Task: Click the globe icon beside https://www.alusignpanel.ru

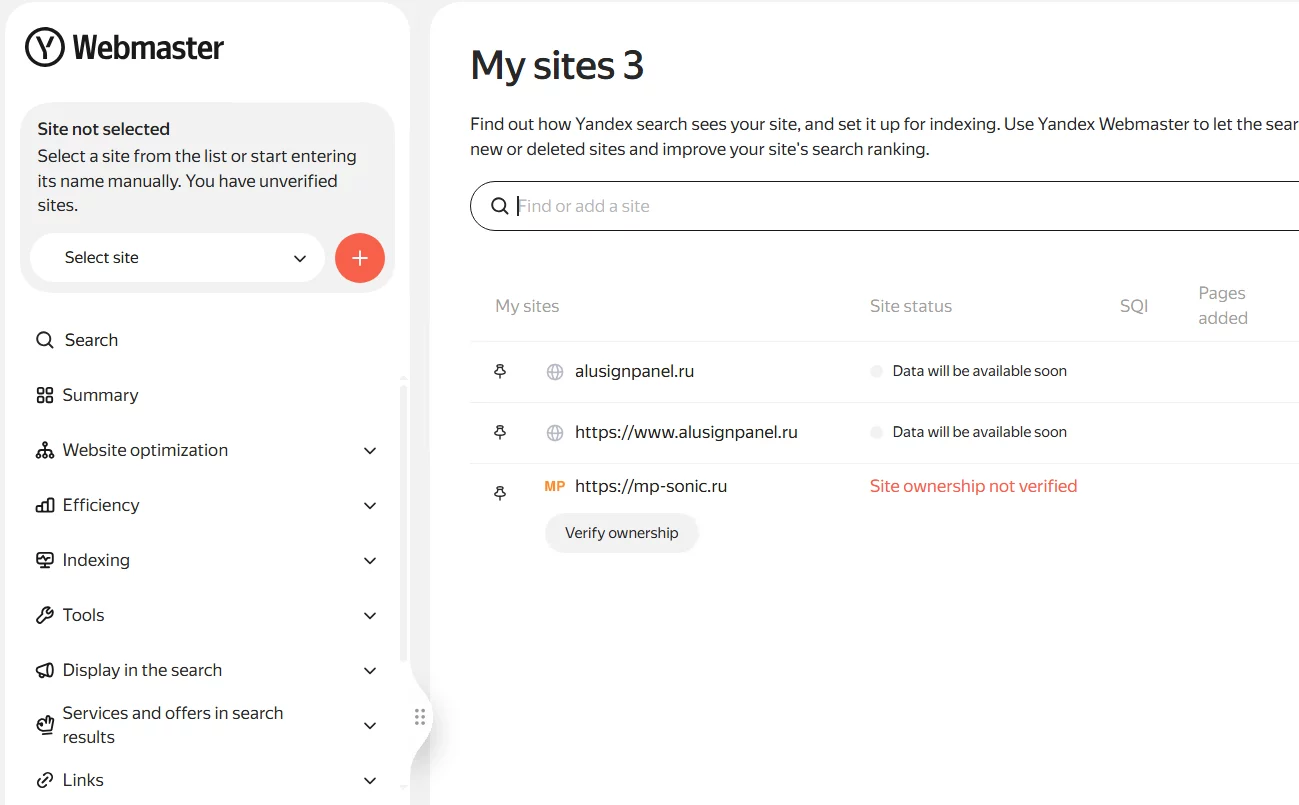Action: click(555, 433)
